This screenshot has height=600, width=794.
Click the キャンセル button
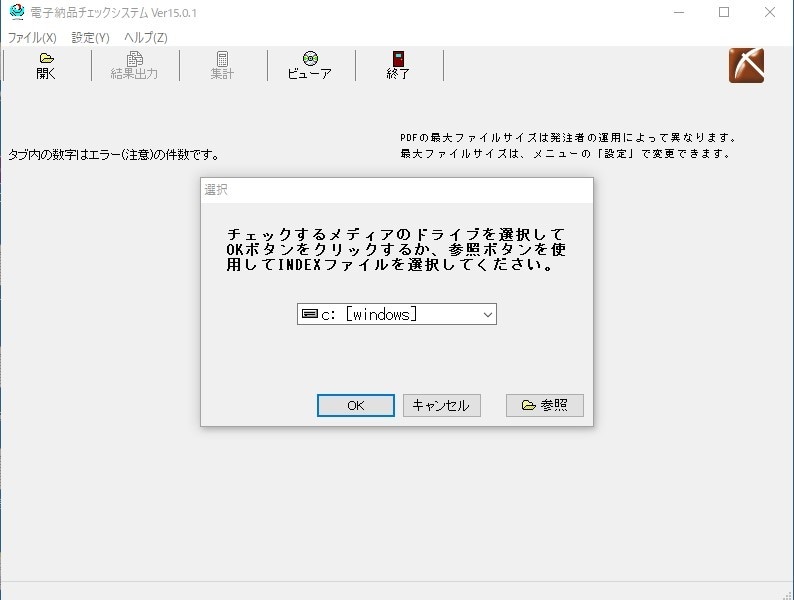[442, 406]
